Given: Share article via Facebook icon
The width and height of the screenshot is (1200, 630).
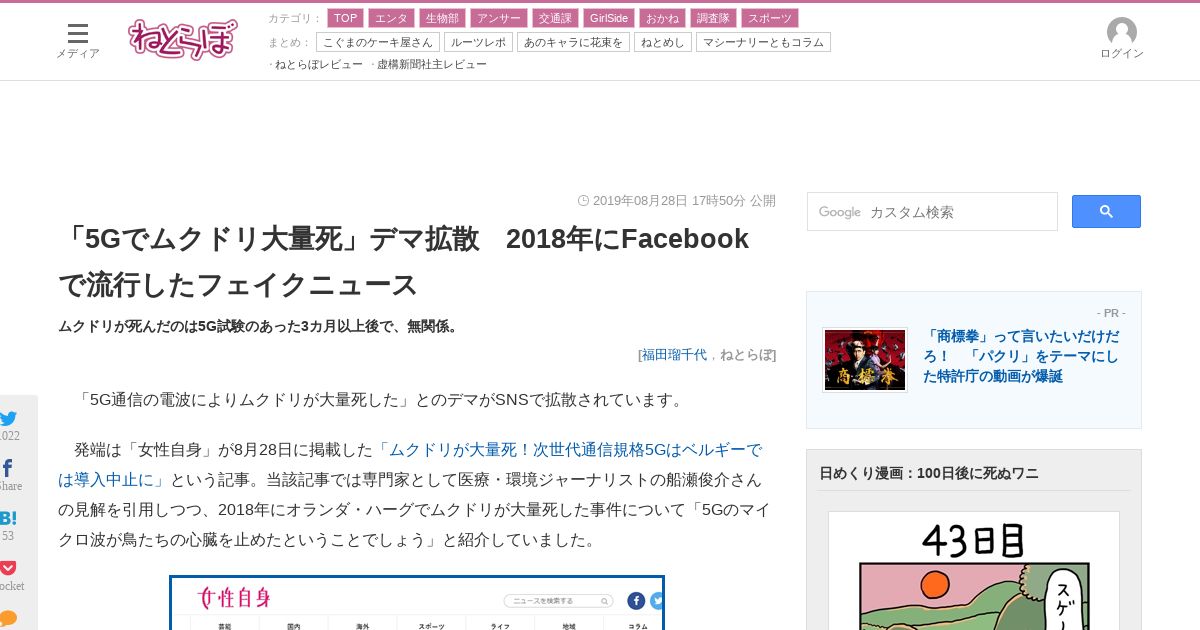Looking at the screenshot, I should [8, 468].
